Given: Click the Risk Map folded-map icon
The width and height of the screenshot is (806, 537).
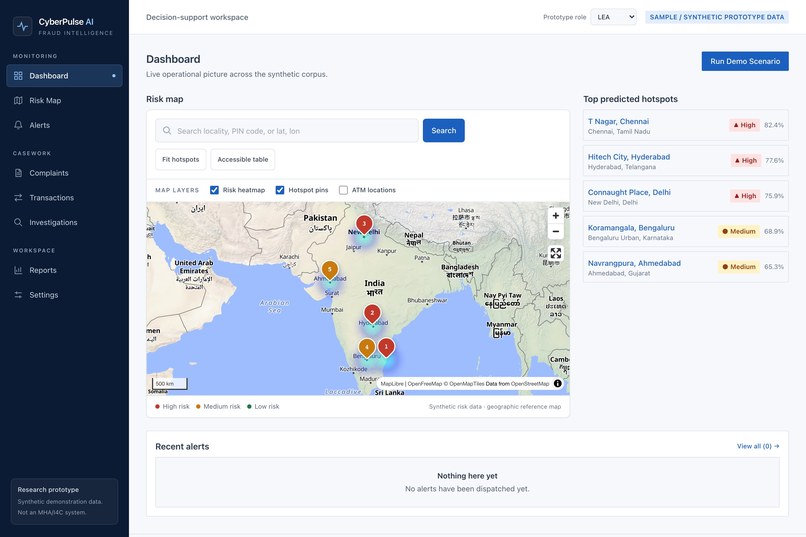Looking at the screenshot, I should coord(19,100).
